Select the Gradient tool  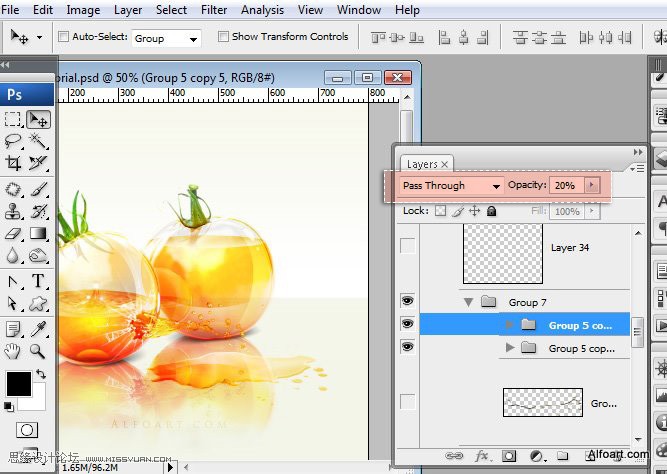(38, 233)
